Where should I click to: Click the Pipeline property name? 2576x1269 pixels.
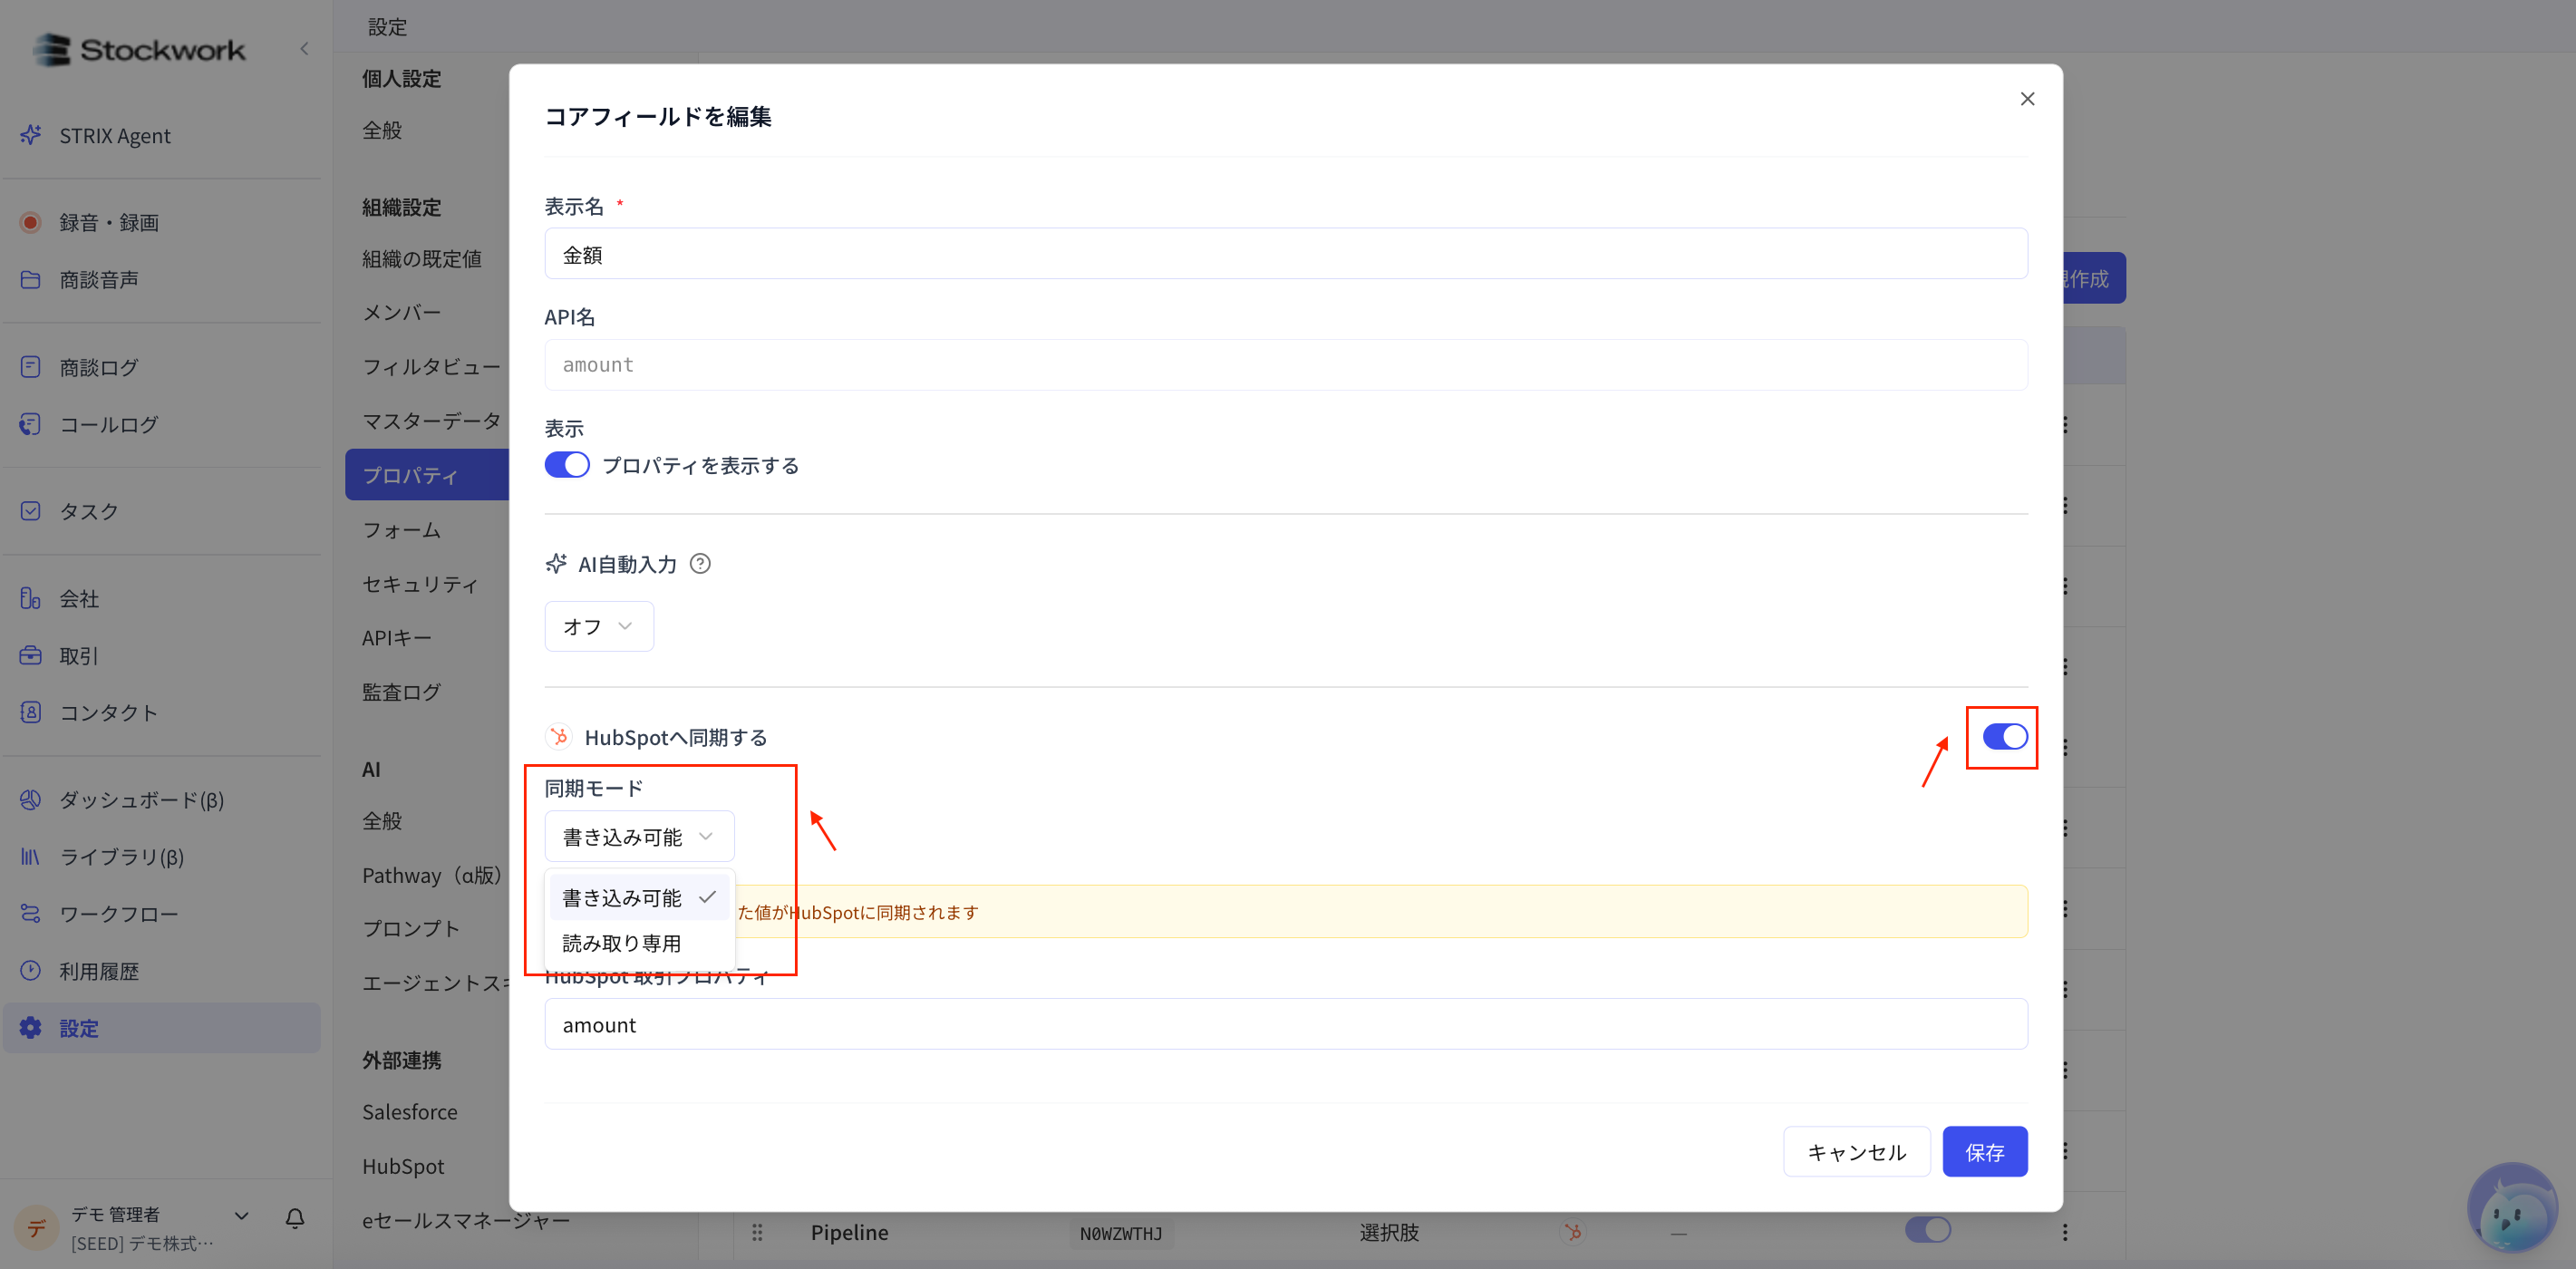[849, 1232]
